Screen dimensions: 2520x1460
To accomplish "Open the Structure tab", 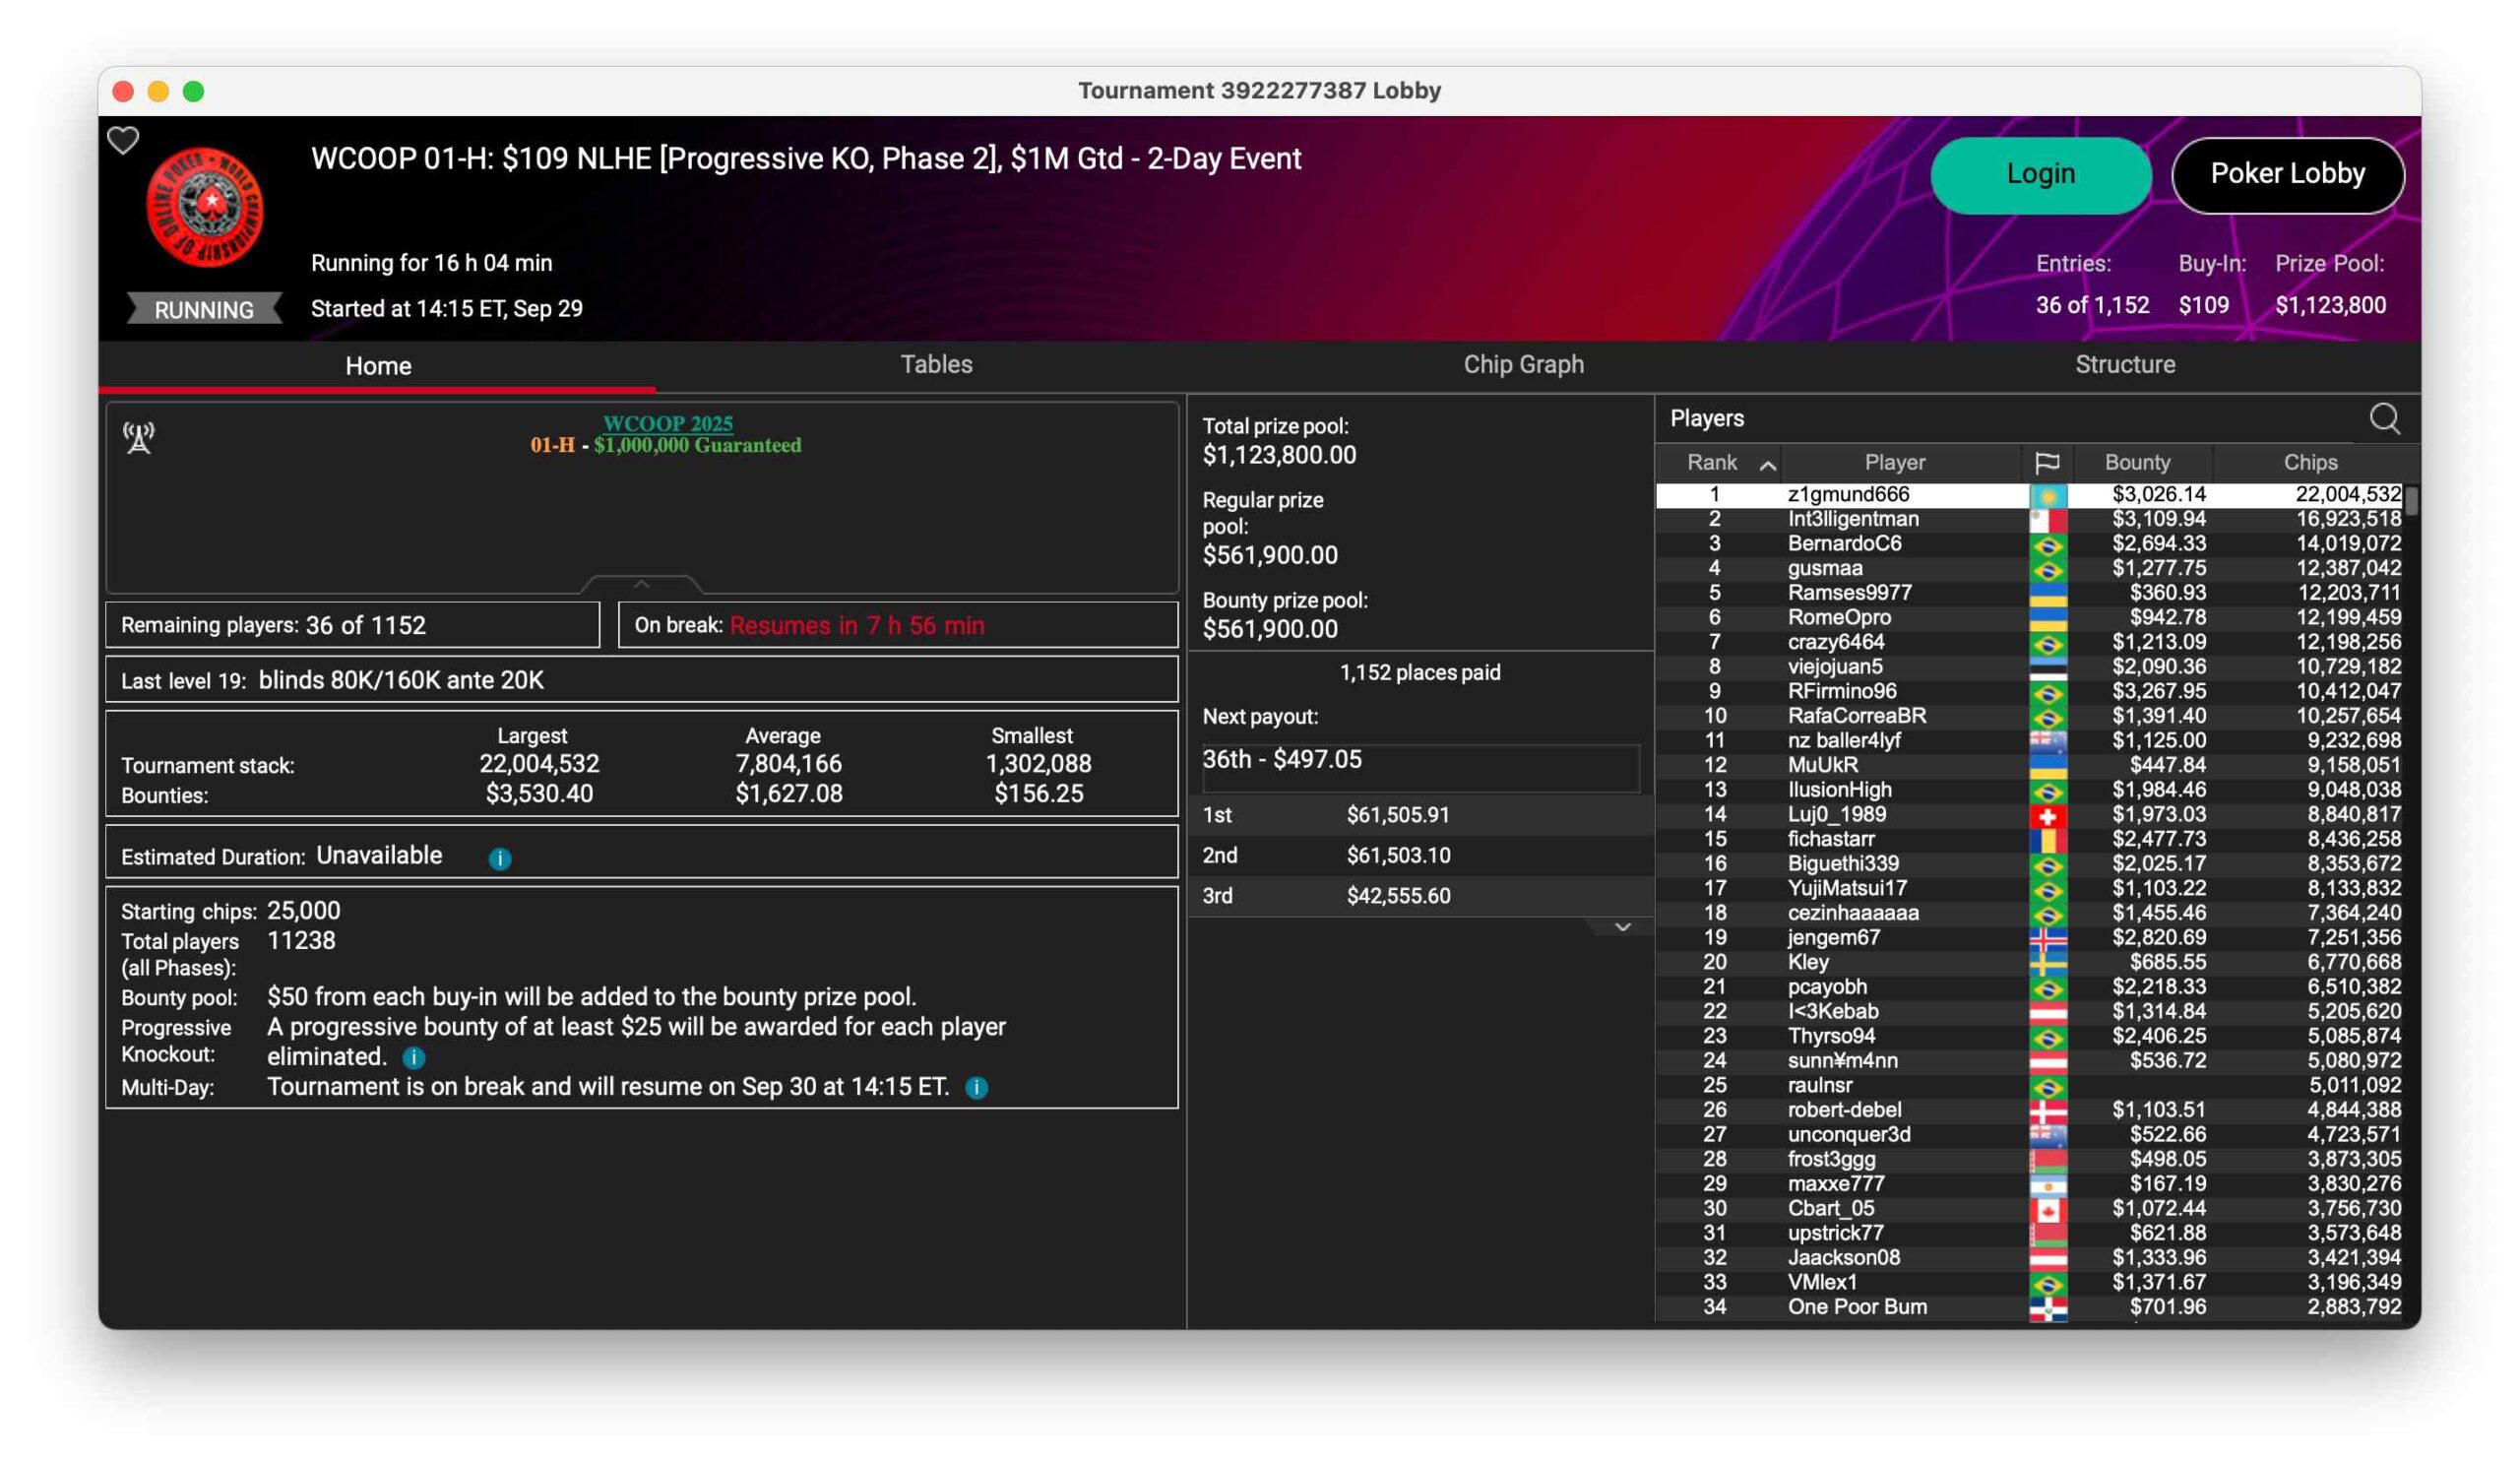I will pyautogui.click(x=2124, y=364).
